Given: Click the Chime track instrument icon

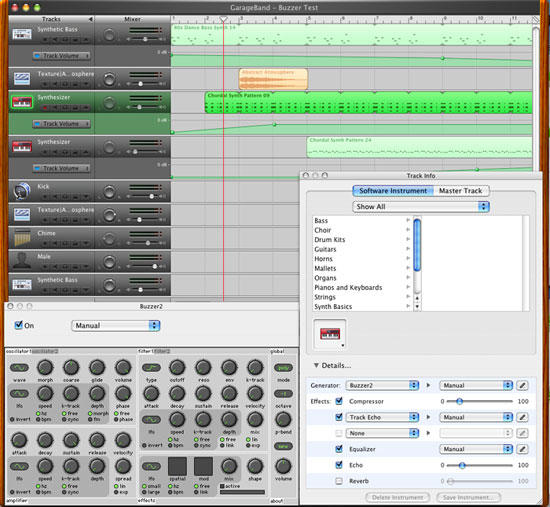Looking at the screenshot, I should tap(22, 238).
